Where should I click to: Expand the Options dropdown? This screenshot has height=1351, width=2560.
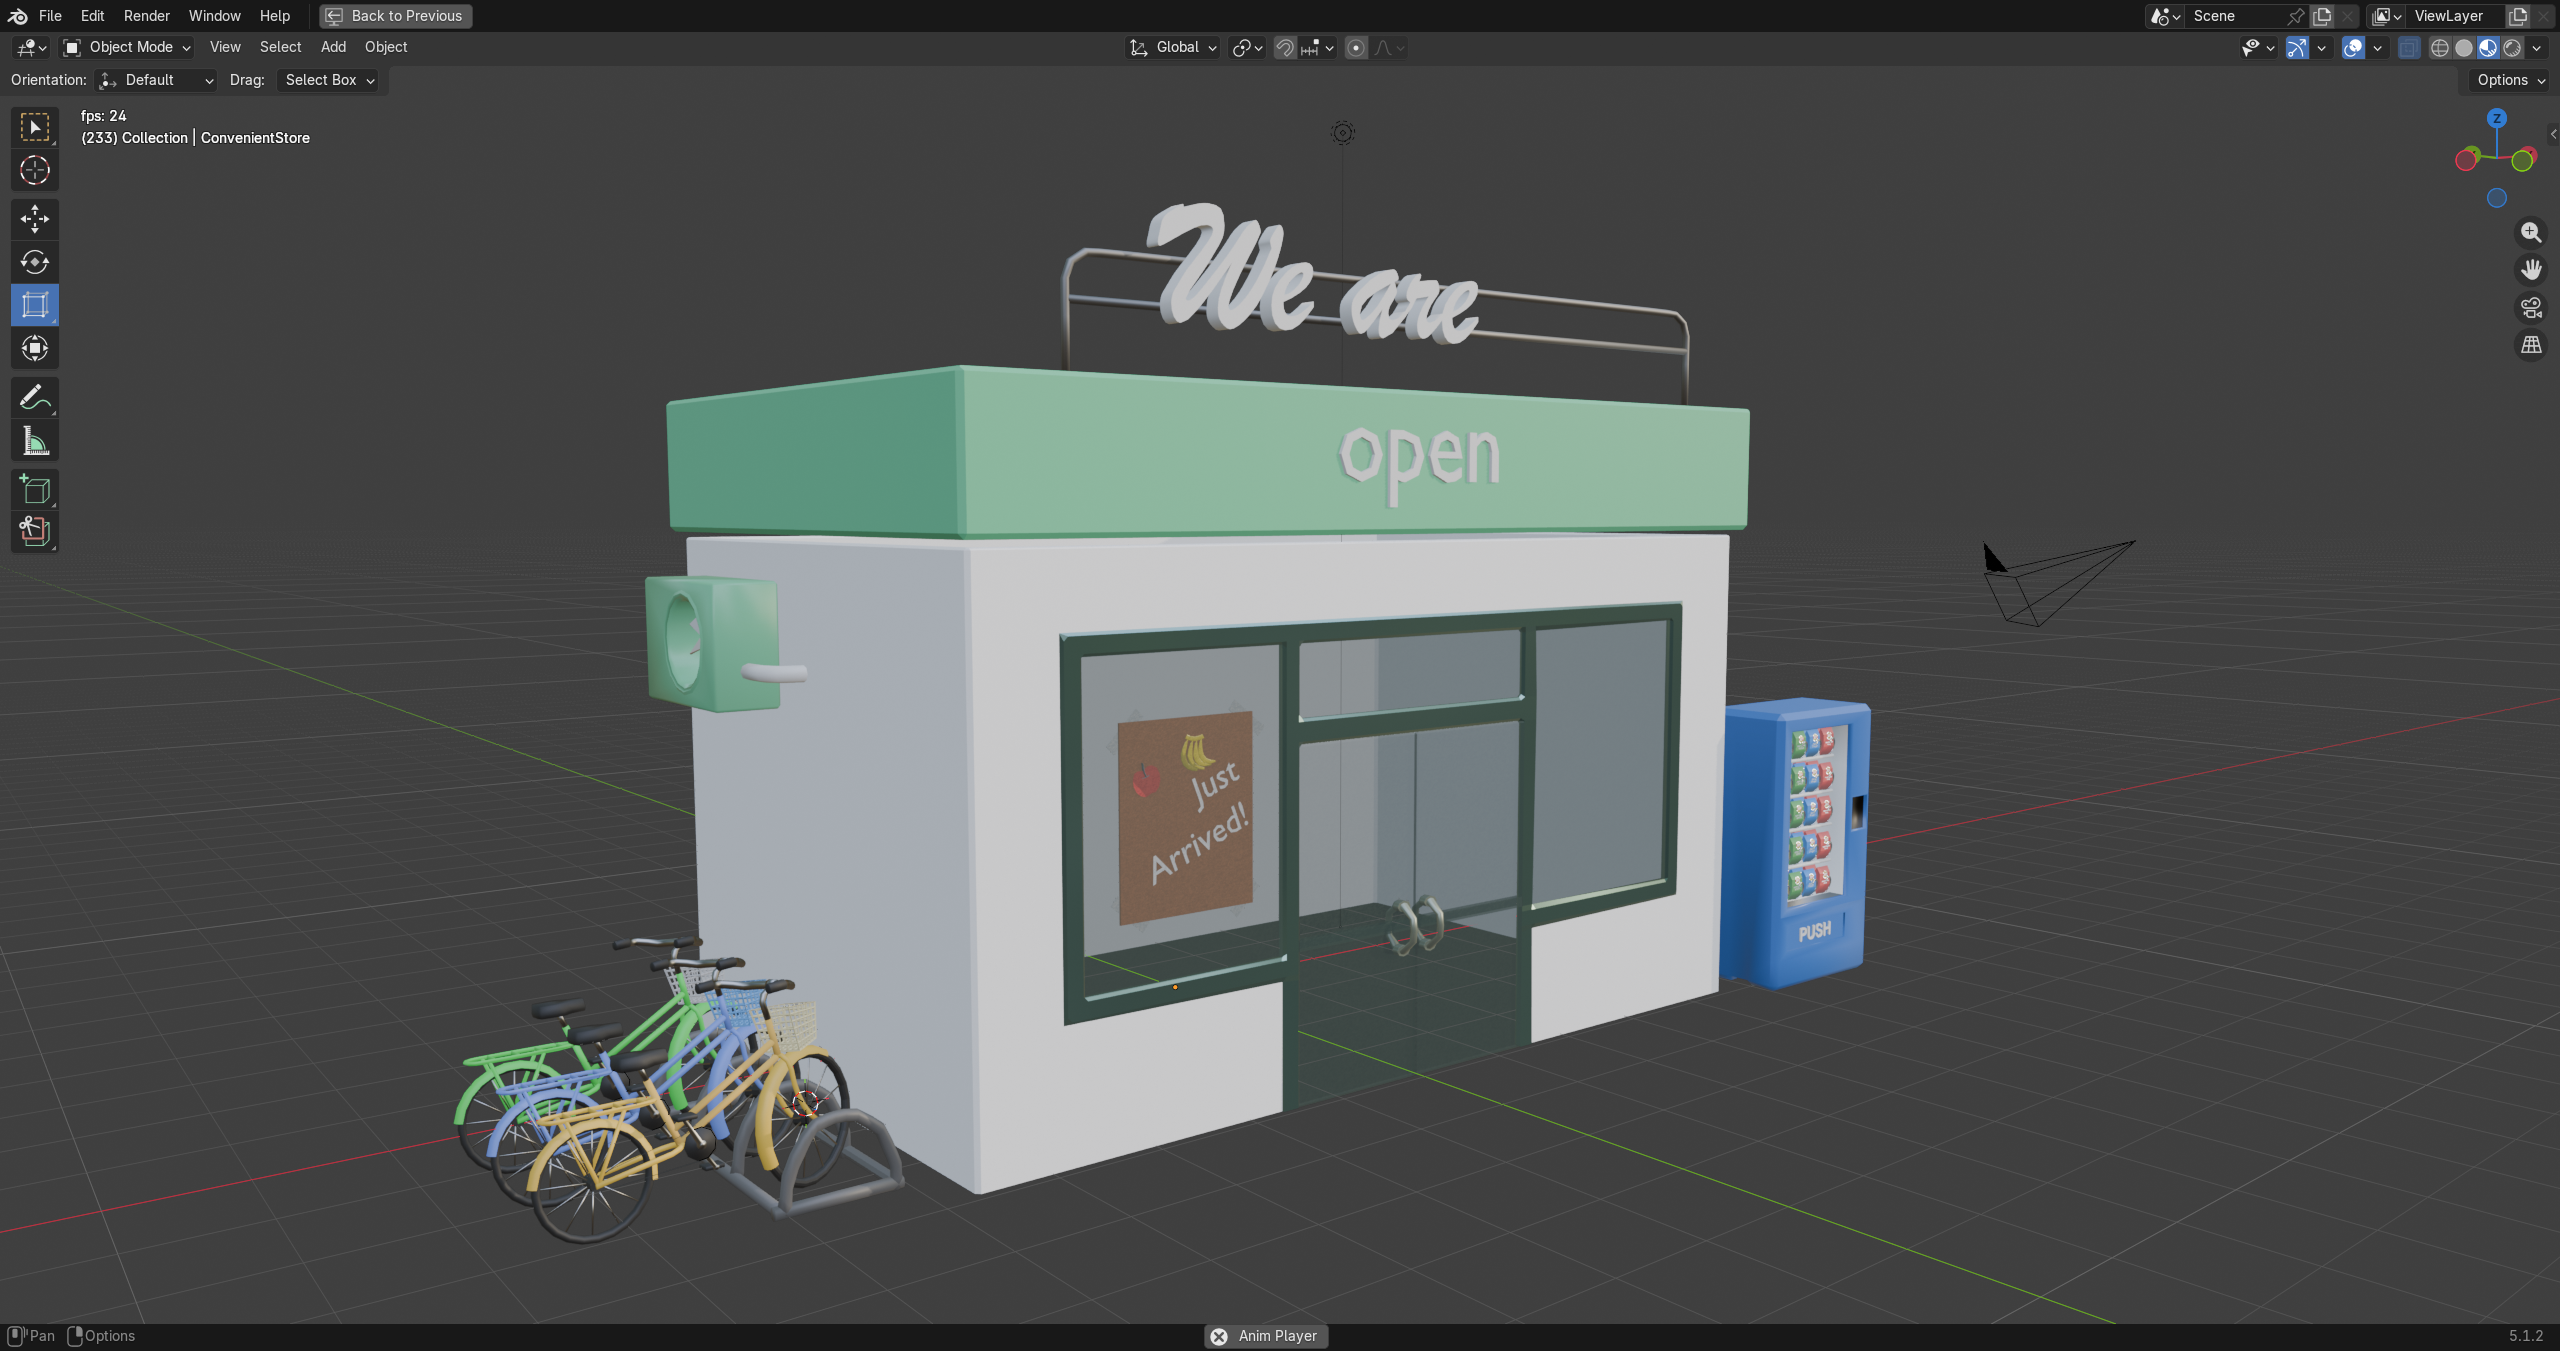[2511, 80]
